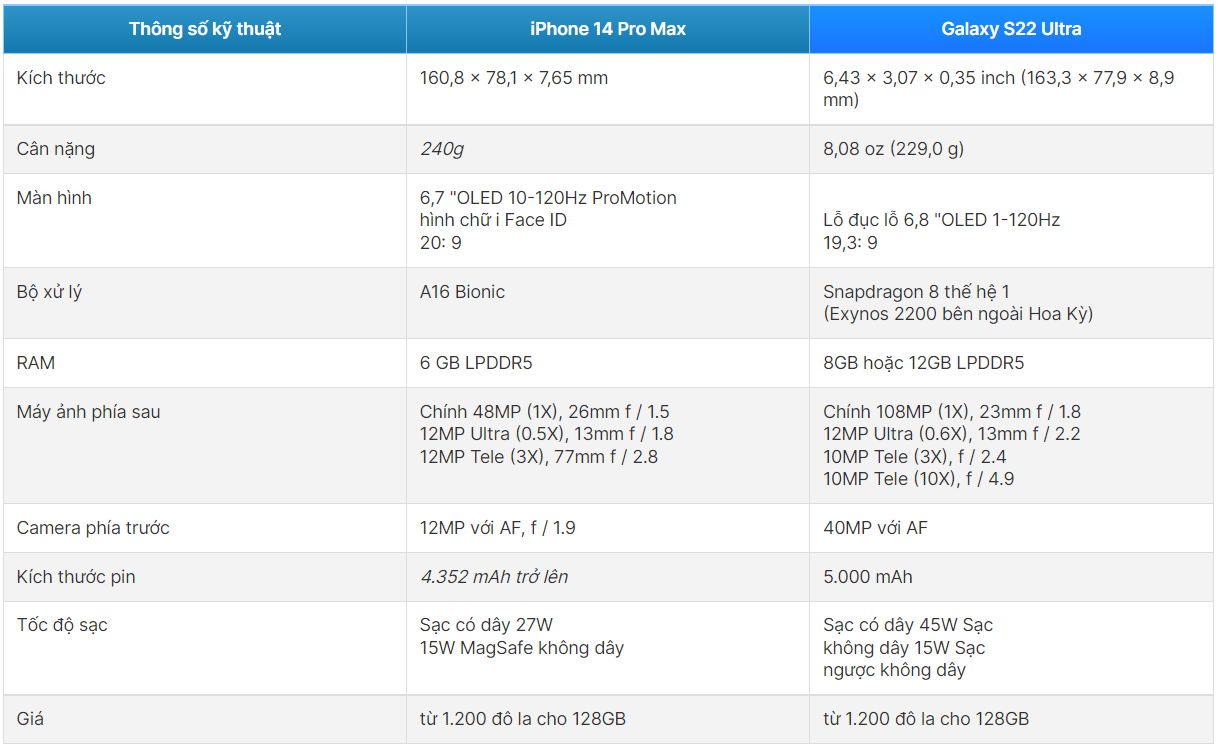This screenshot has width=1218, height=749.
Task: Select the '40MP với AF' cell
Action: click(1011, 528)
